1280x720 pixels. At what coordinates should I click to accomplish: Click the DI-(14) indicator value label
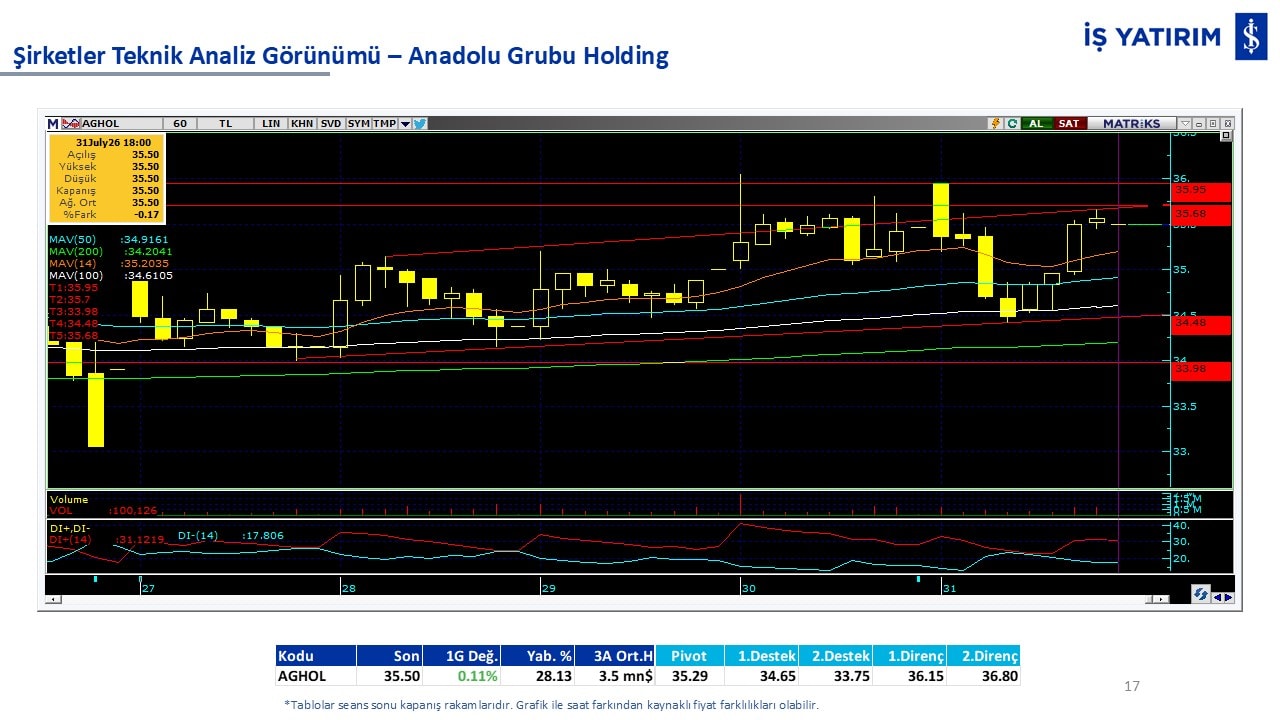pos(231,535)
